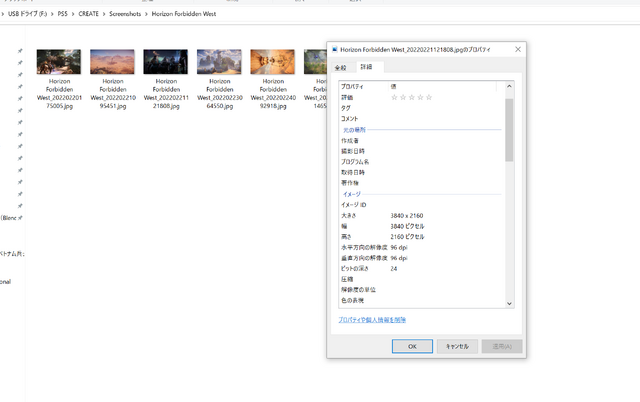The image size is (640, 402).
Task: Switch to the 全般 tab
Action: pos(341,67)
